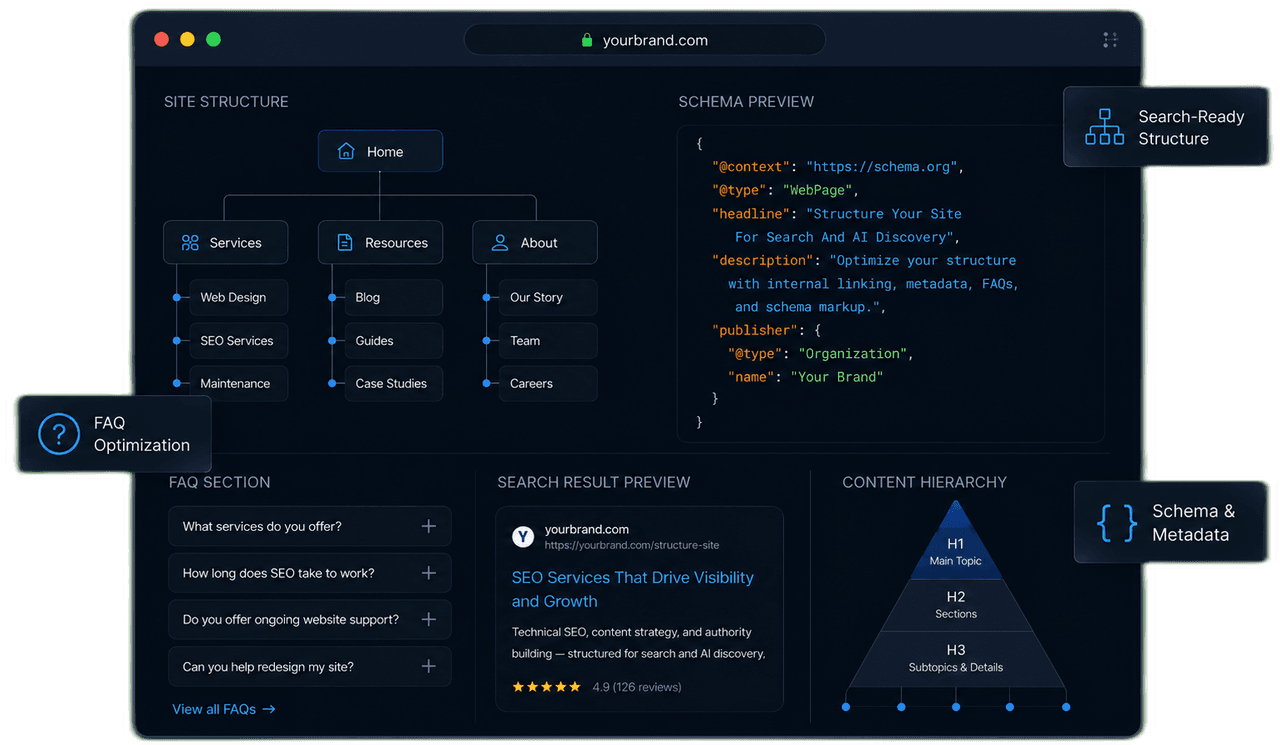Click the Schema & Metadata curly braces icon

(1116, 523)
